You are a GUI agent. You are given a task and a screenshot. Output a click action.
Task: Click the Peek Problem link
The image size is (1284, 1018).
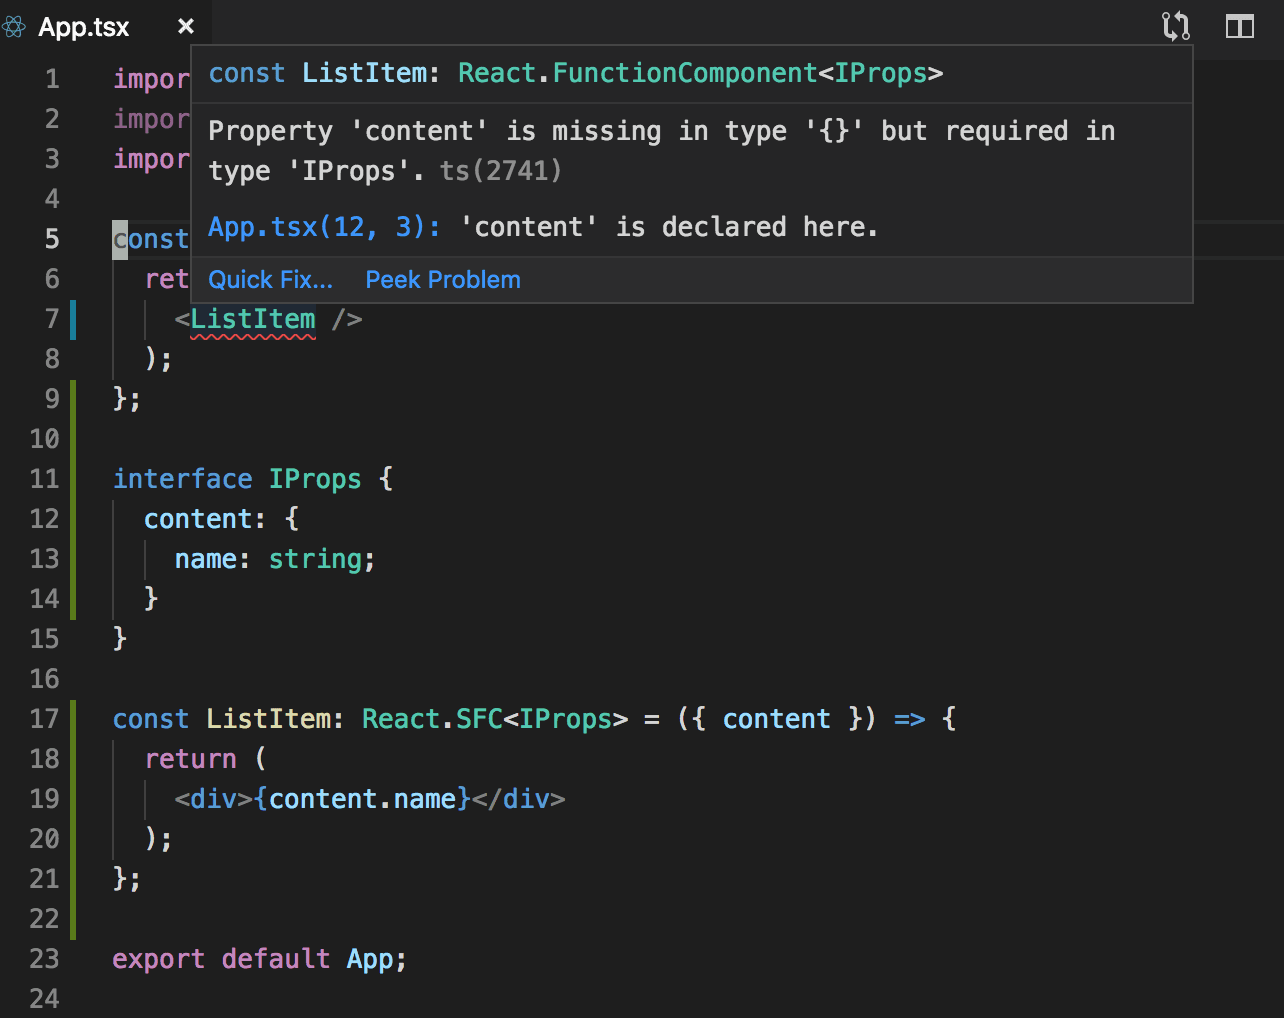point(443,280)
